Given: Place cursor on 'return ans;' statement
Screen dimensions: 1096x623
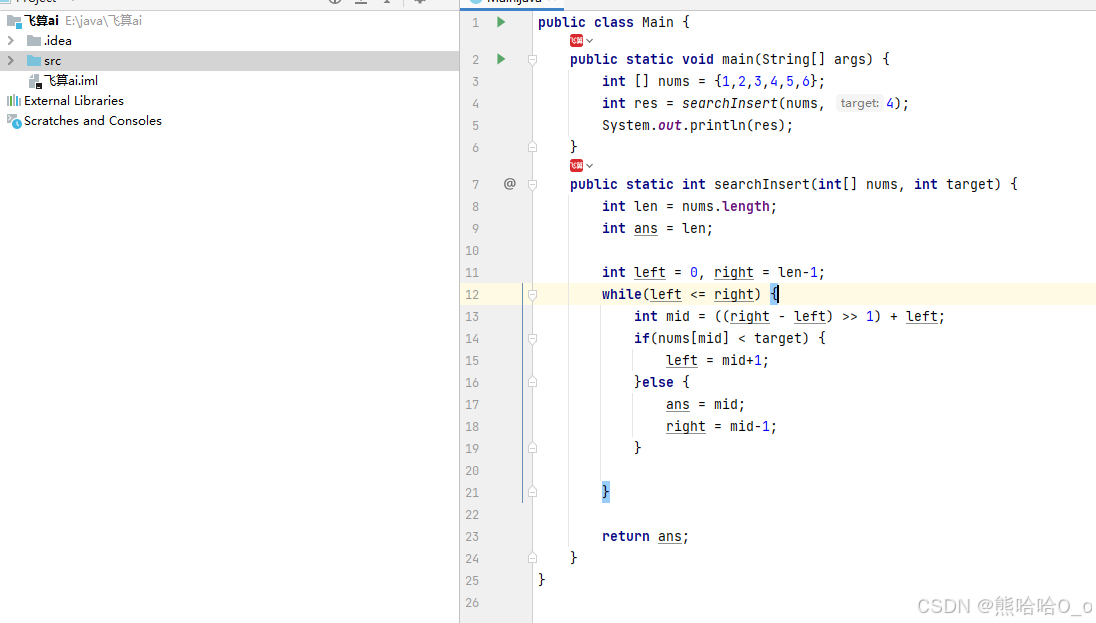Looking at the screenshot, I should [x=645, y=536].
